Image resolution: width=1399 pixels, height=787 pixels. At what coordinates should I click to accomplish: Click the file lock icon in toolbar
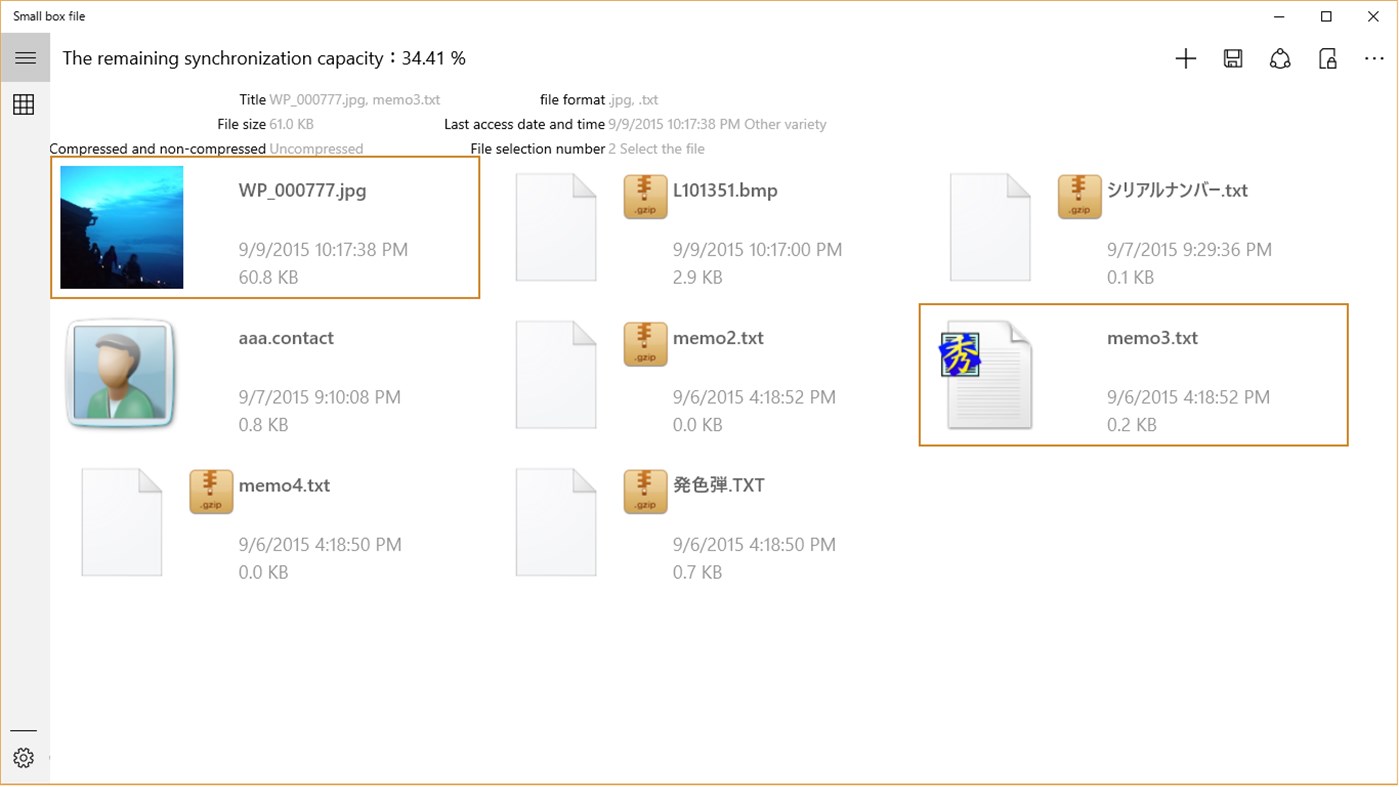(1328, 59)
